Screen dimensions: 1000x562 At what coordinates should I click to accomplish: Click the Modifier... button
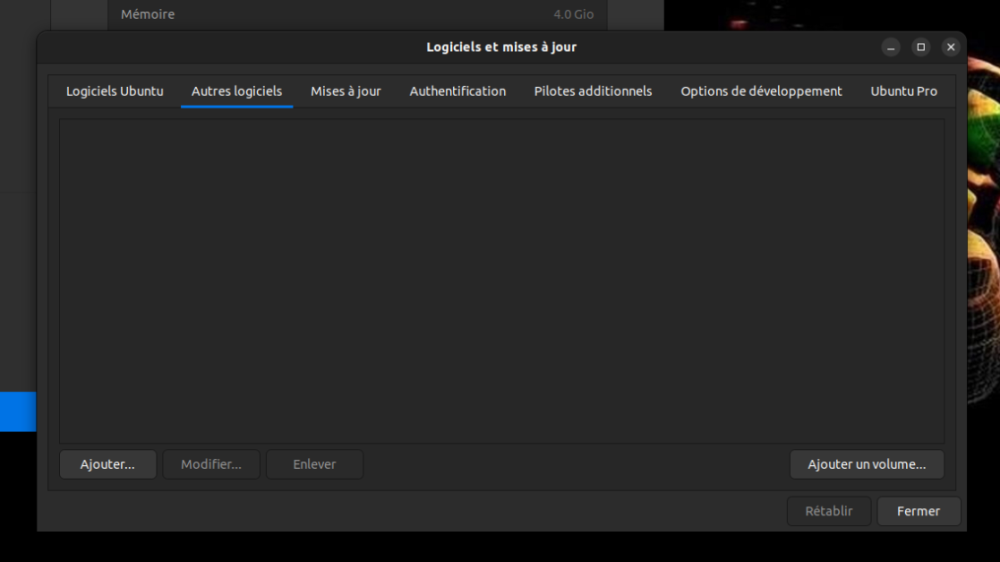pos(211,464)
